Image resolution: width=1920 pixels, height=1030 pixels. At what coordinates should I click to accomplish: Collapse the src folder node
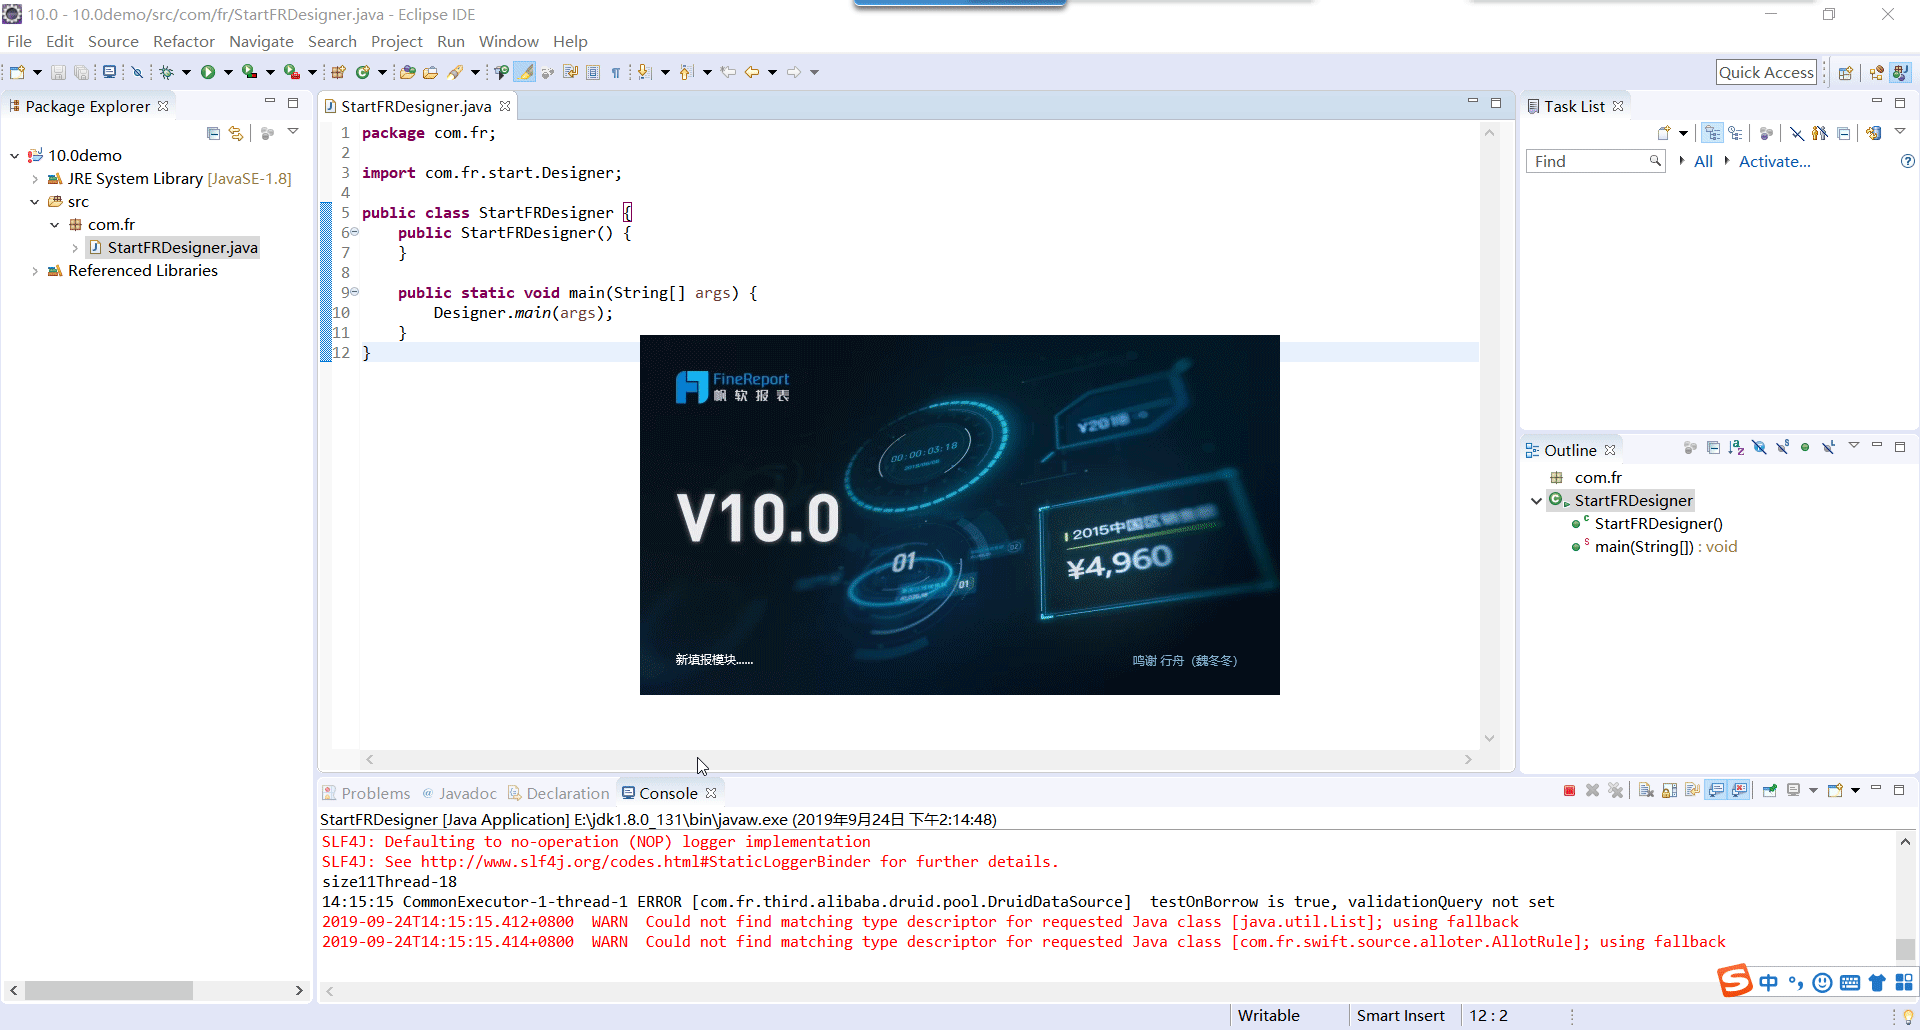tap(35, 202)
